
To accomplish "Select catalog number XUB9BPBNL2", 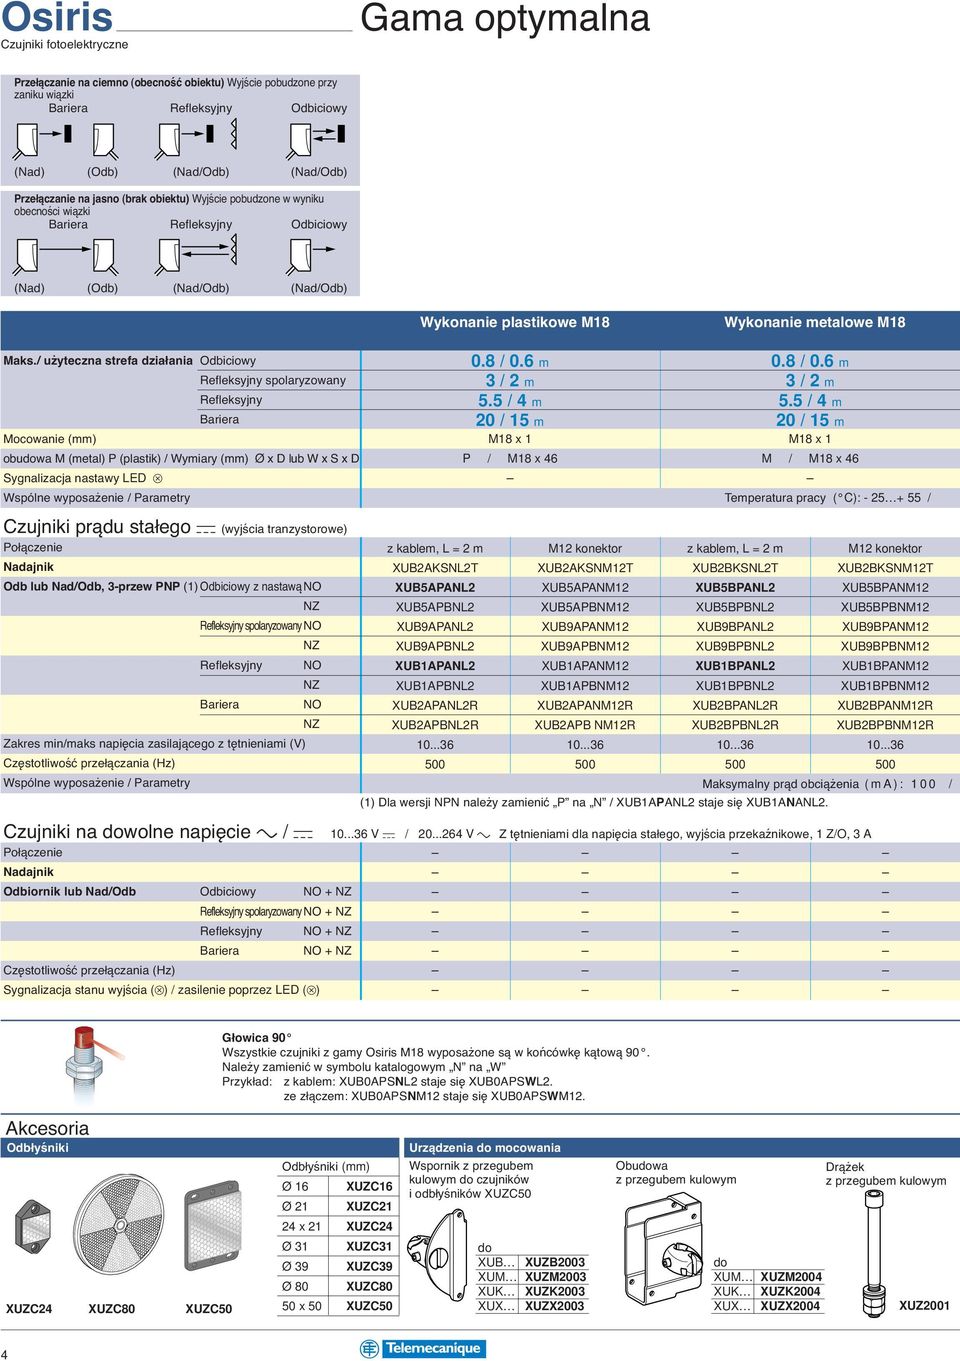I will (735, 646).
